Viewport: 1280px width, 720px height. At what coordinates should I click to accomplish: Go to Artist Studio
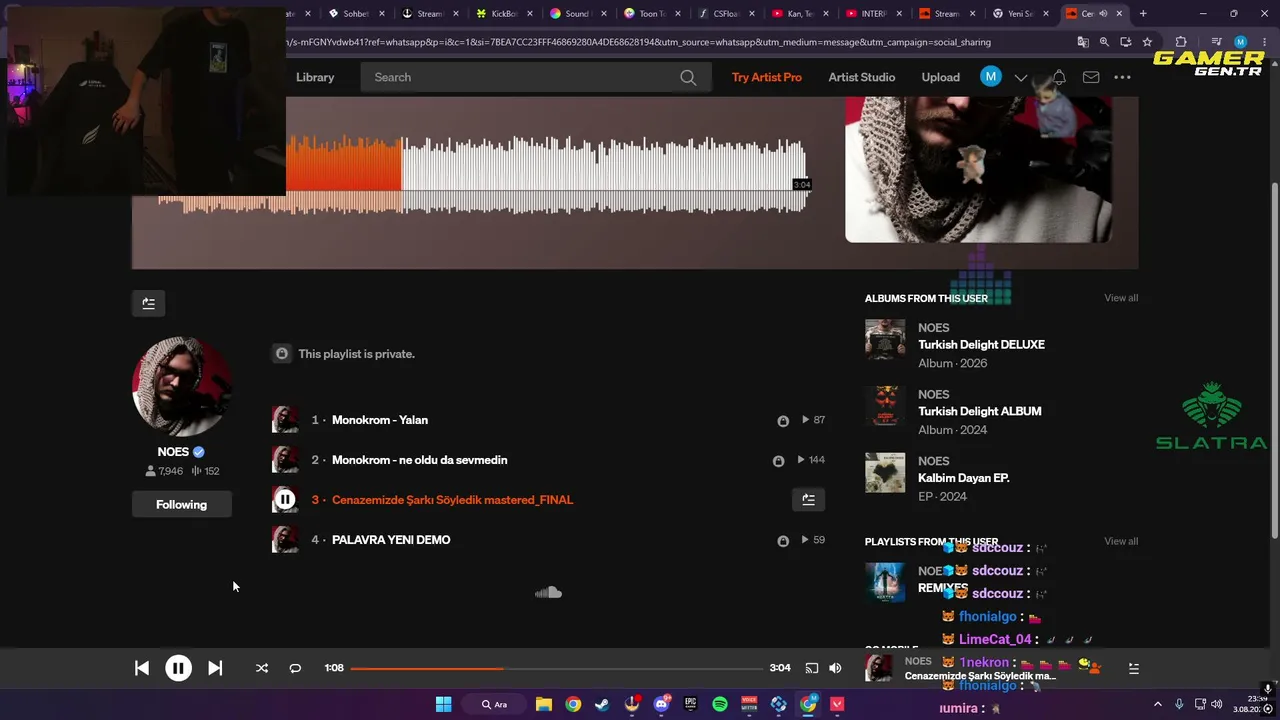(862, 77)
